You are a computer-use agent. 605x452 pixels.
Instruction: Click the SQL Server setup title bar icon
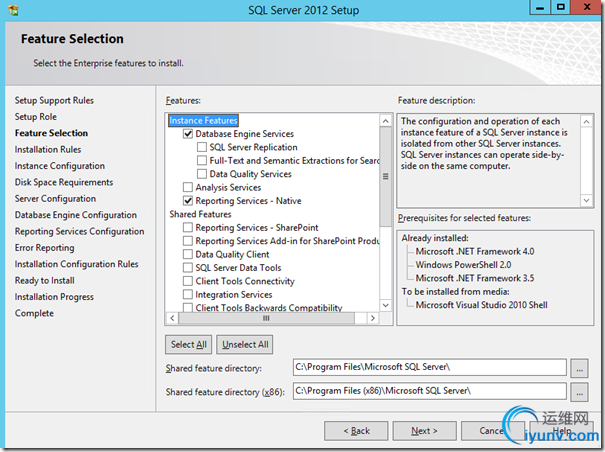(13, 10)
